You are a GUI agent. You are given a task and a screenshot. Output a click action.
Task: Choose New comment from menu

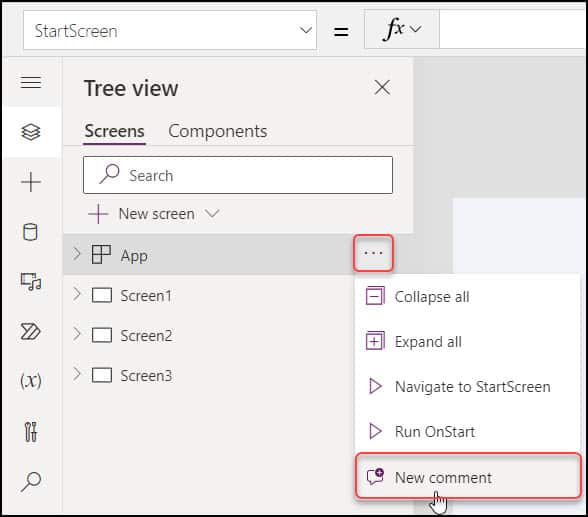click(468, 477)
